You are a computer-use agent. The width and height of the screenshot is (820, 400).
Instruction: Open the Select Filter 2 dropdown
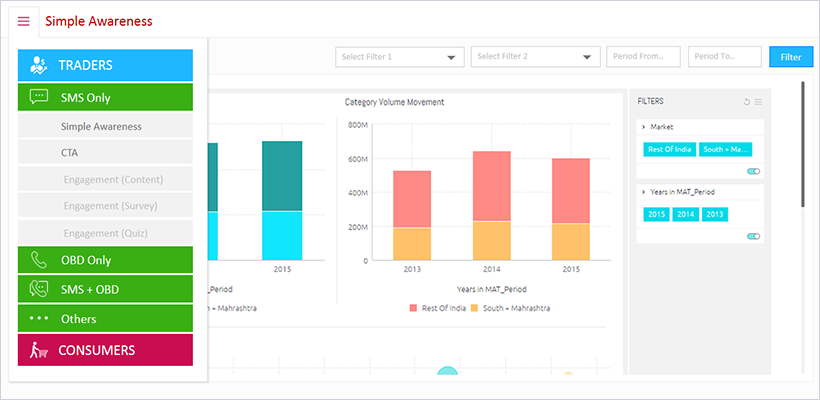click(535, 57)
